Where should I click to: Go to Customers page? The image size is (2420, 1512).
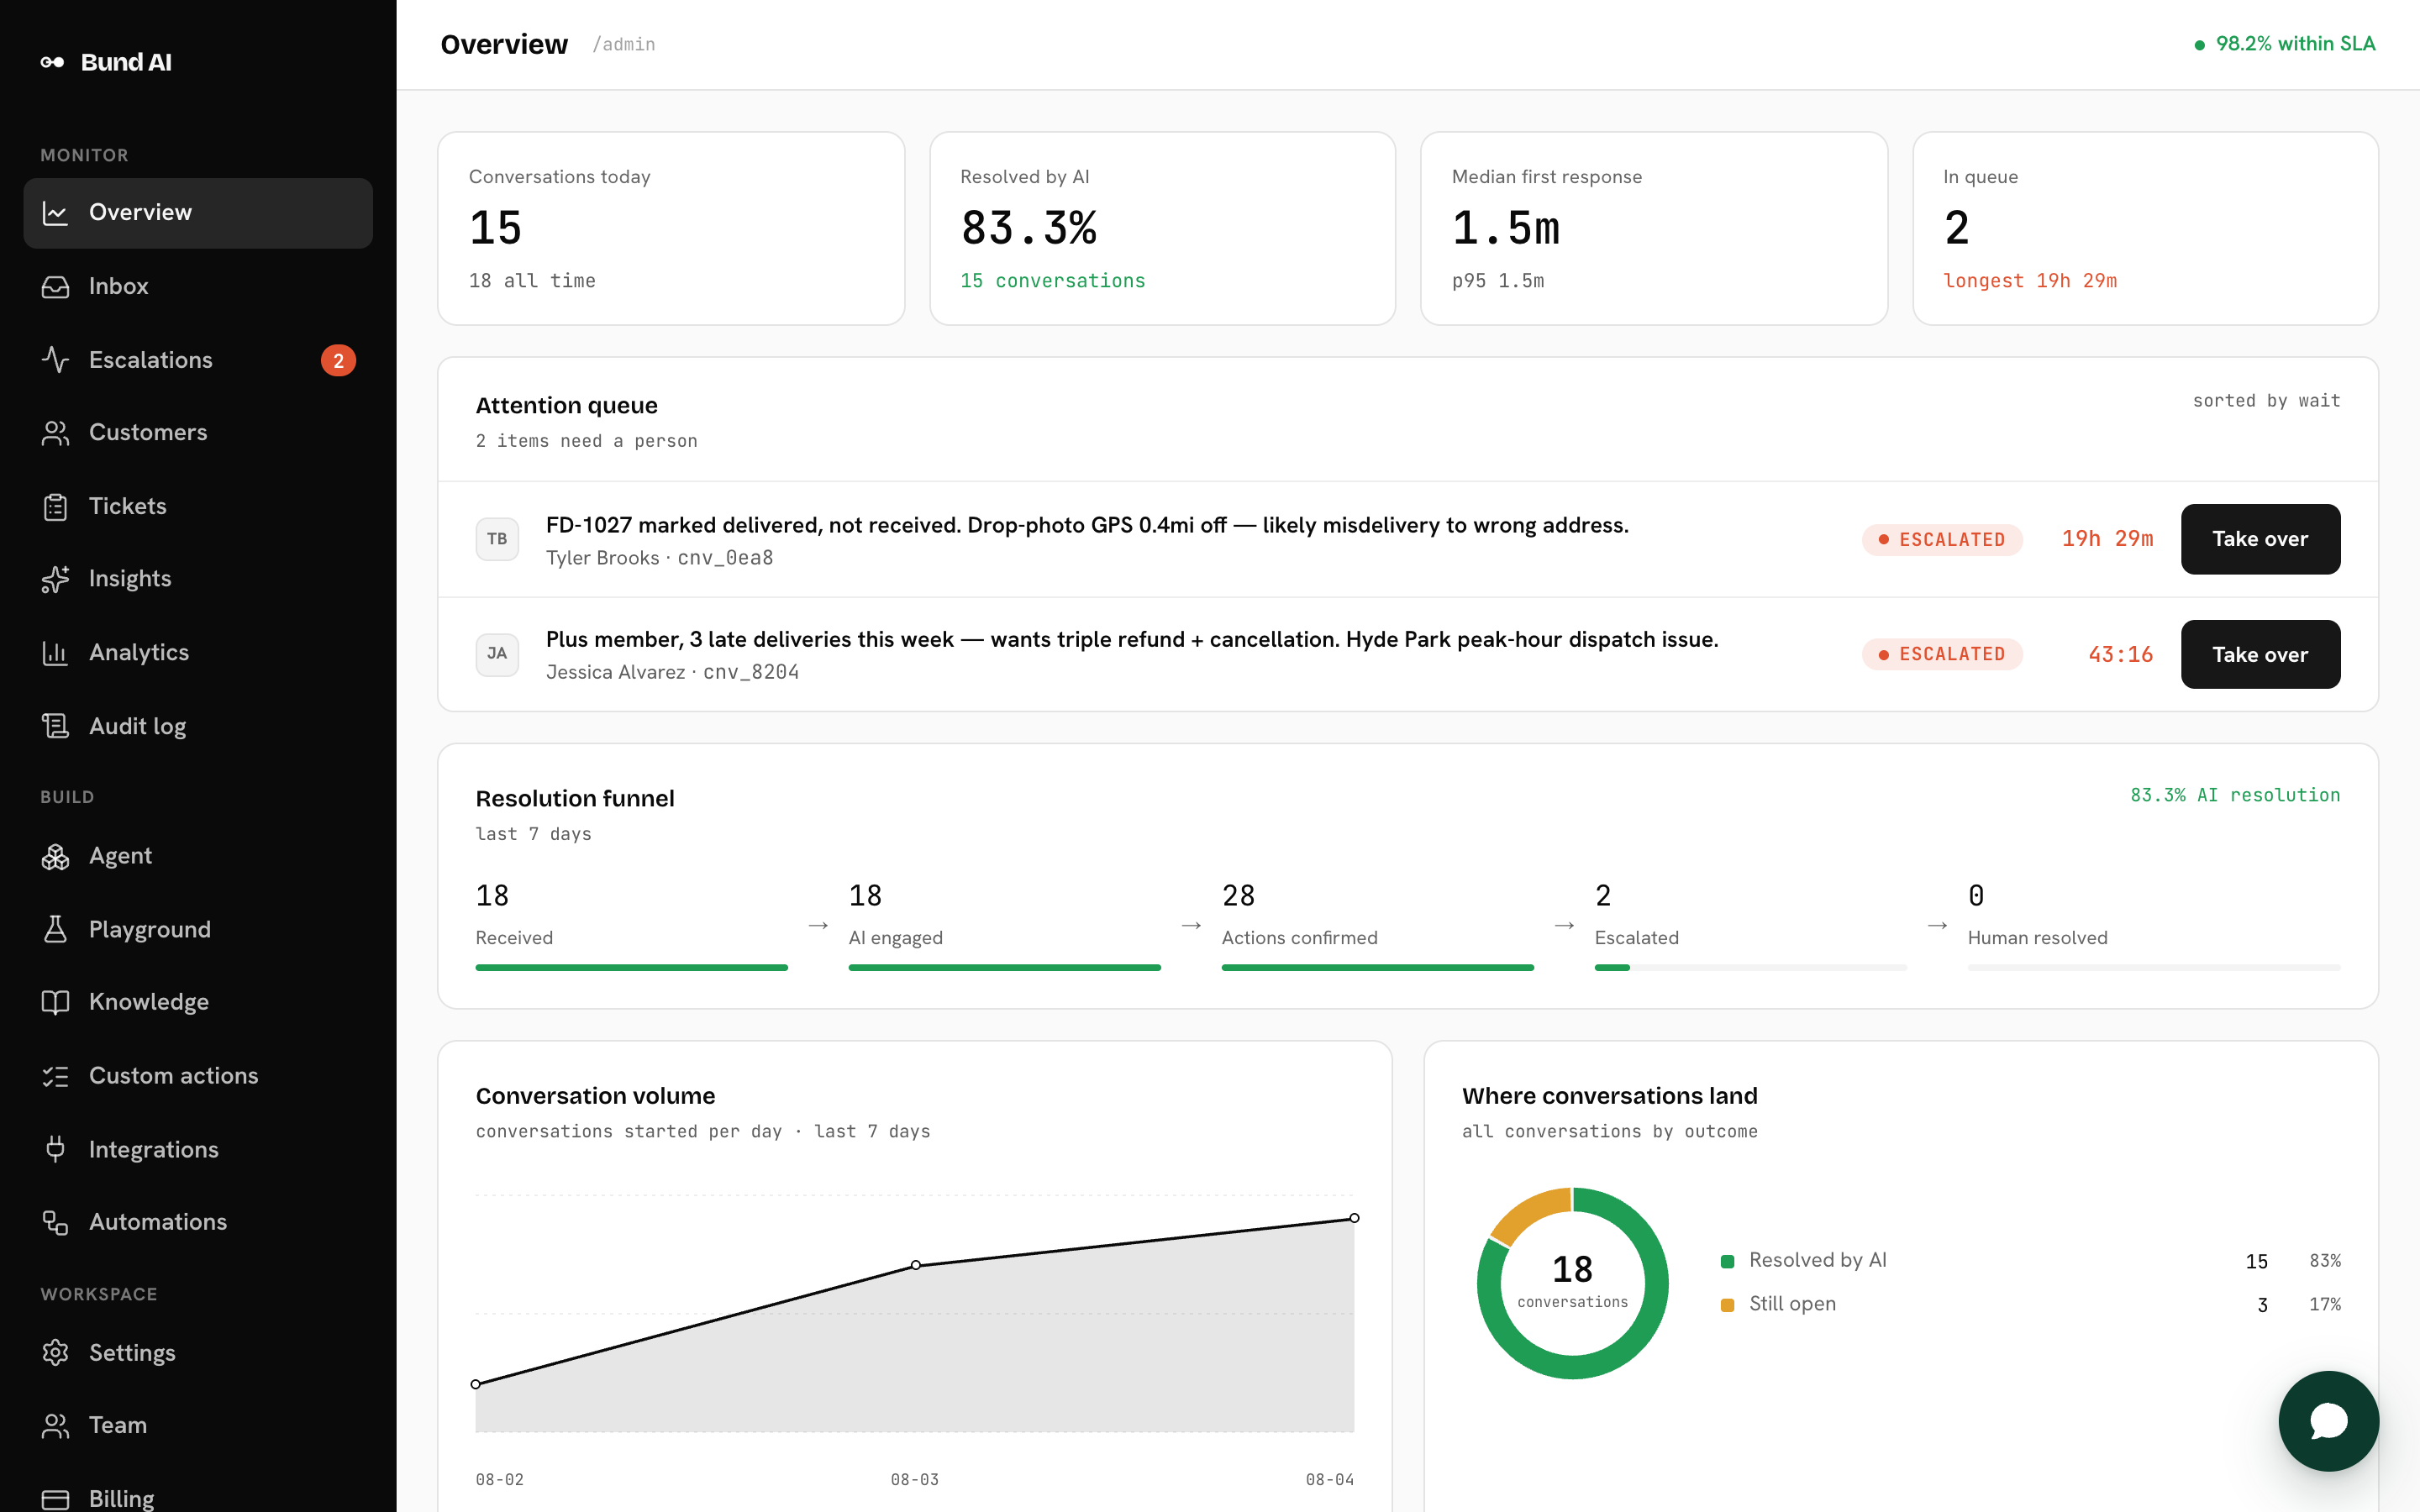tap(198, 433)
